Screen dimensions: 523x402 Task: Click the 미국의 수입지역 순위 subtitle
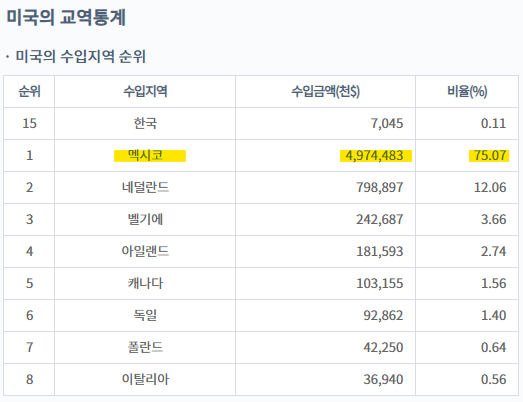(80, 56)
